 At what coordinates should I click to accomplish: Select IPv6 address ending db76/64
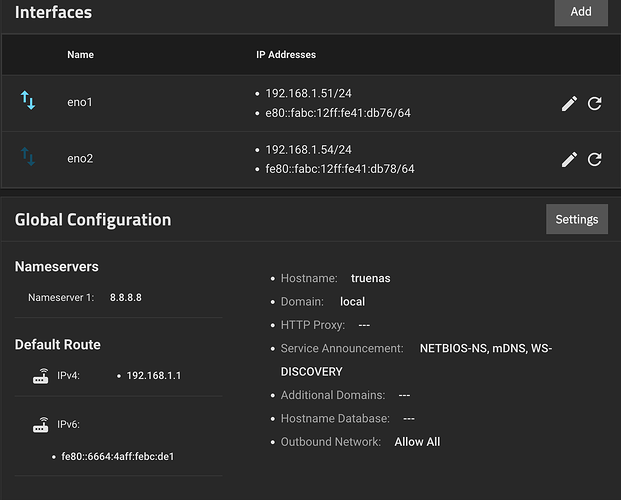[x=338, y=113]
